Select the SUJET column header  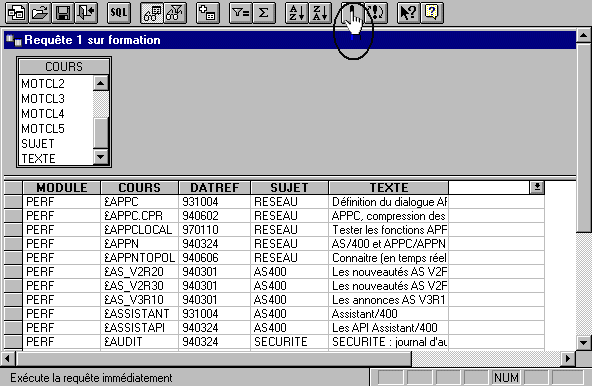[289, 188]
